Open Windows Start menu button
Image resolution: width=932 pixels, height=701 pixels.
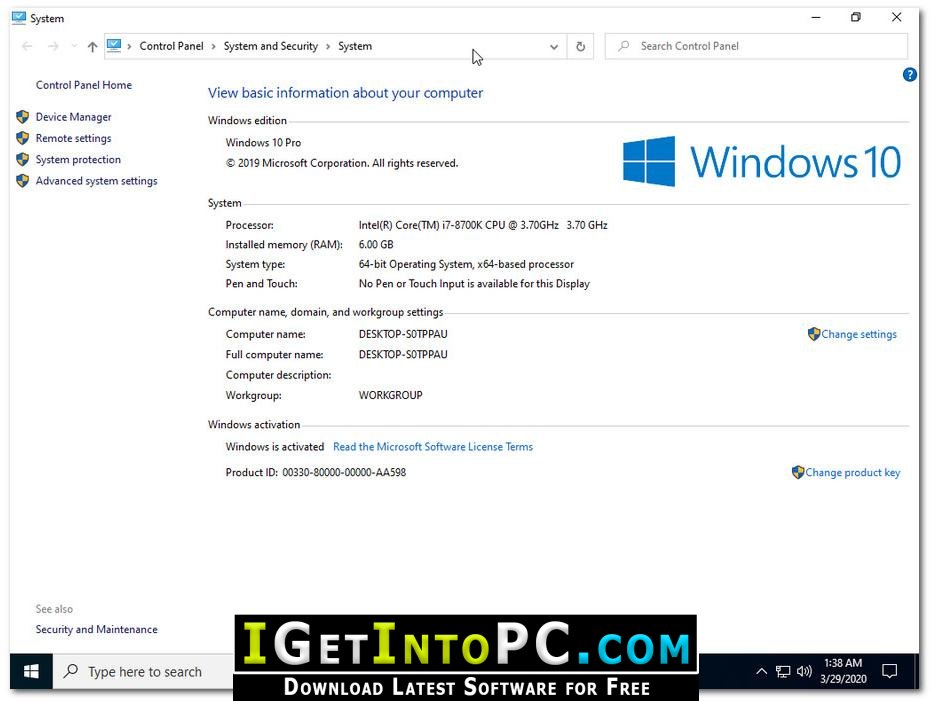(32, 672)
